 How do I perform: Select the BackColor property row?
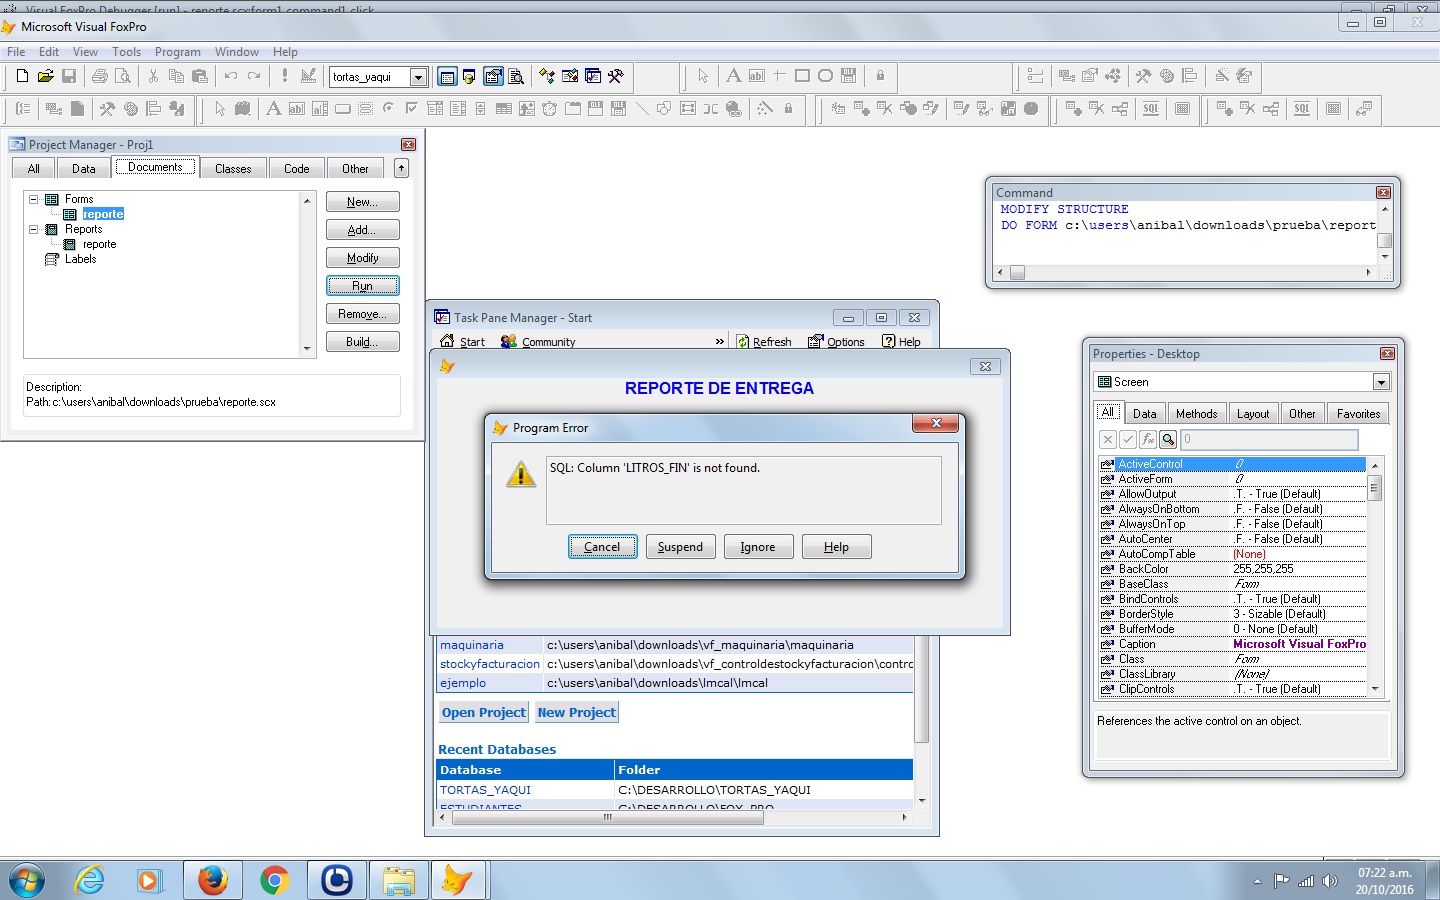[x=1232, y=569]
